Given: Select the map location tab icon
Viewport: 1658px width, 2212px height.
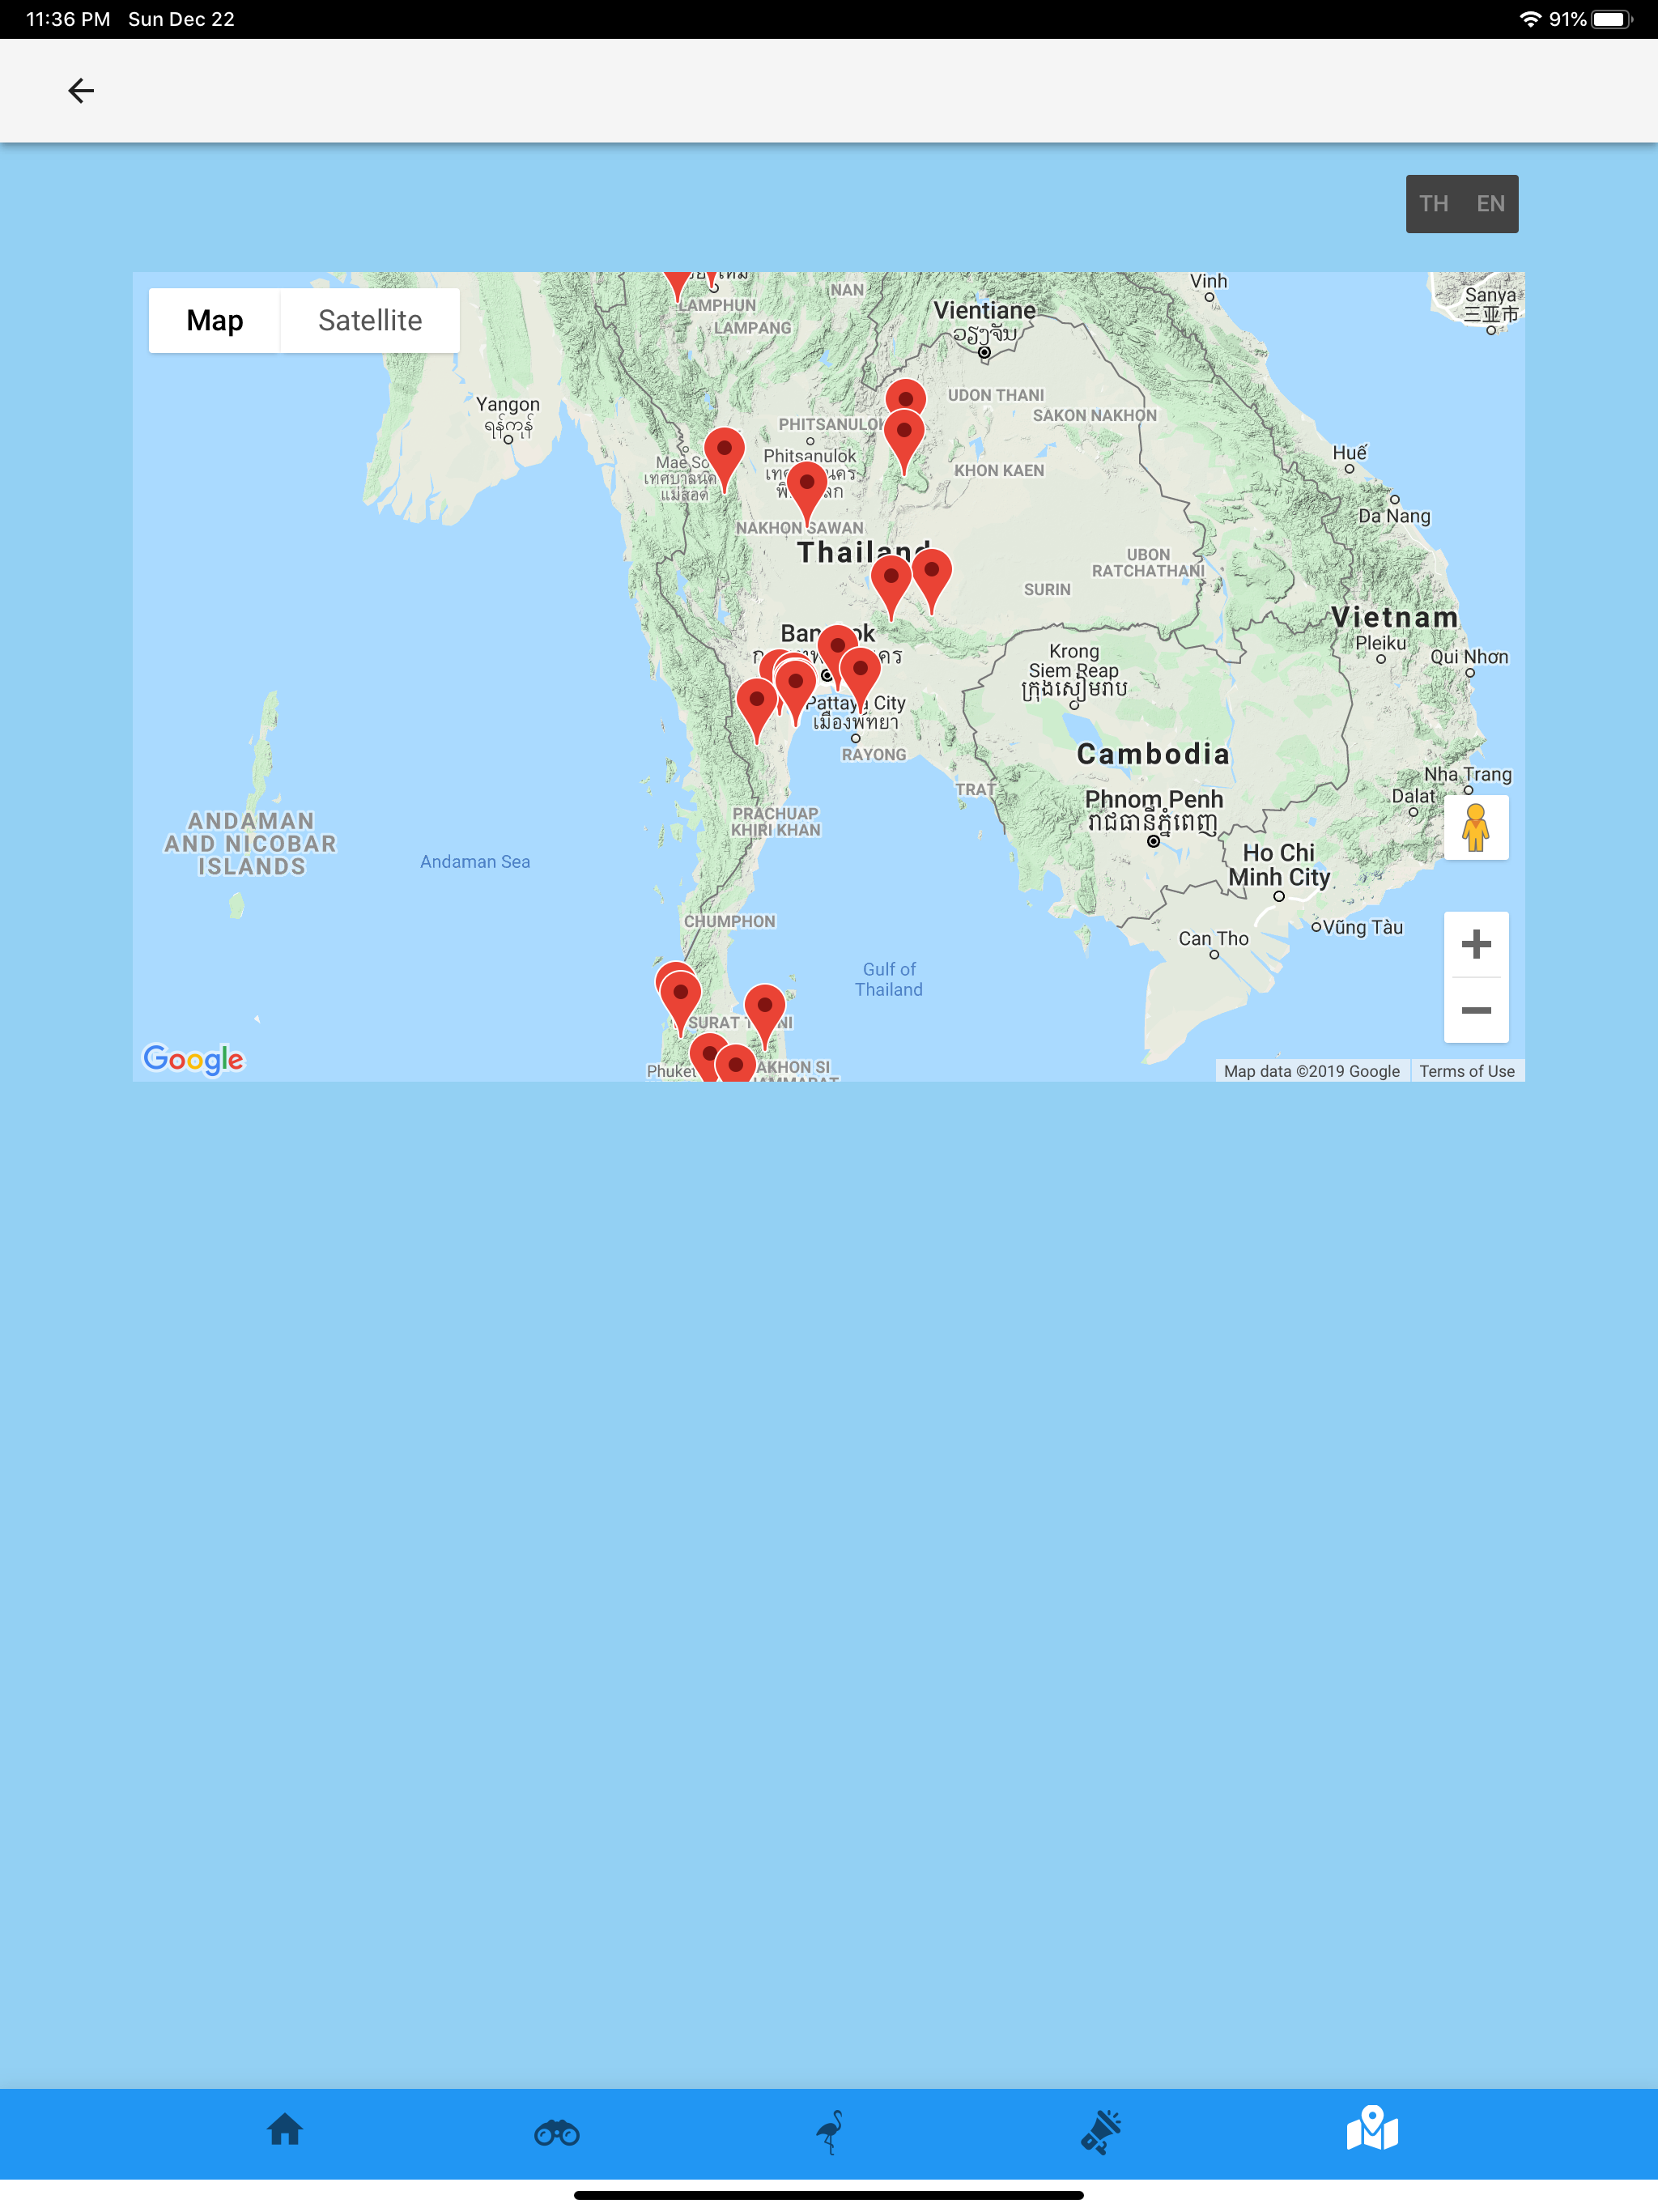Looking at the screenshot, I should [x=1372, y=2130].
